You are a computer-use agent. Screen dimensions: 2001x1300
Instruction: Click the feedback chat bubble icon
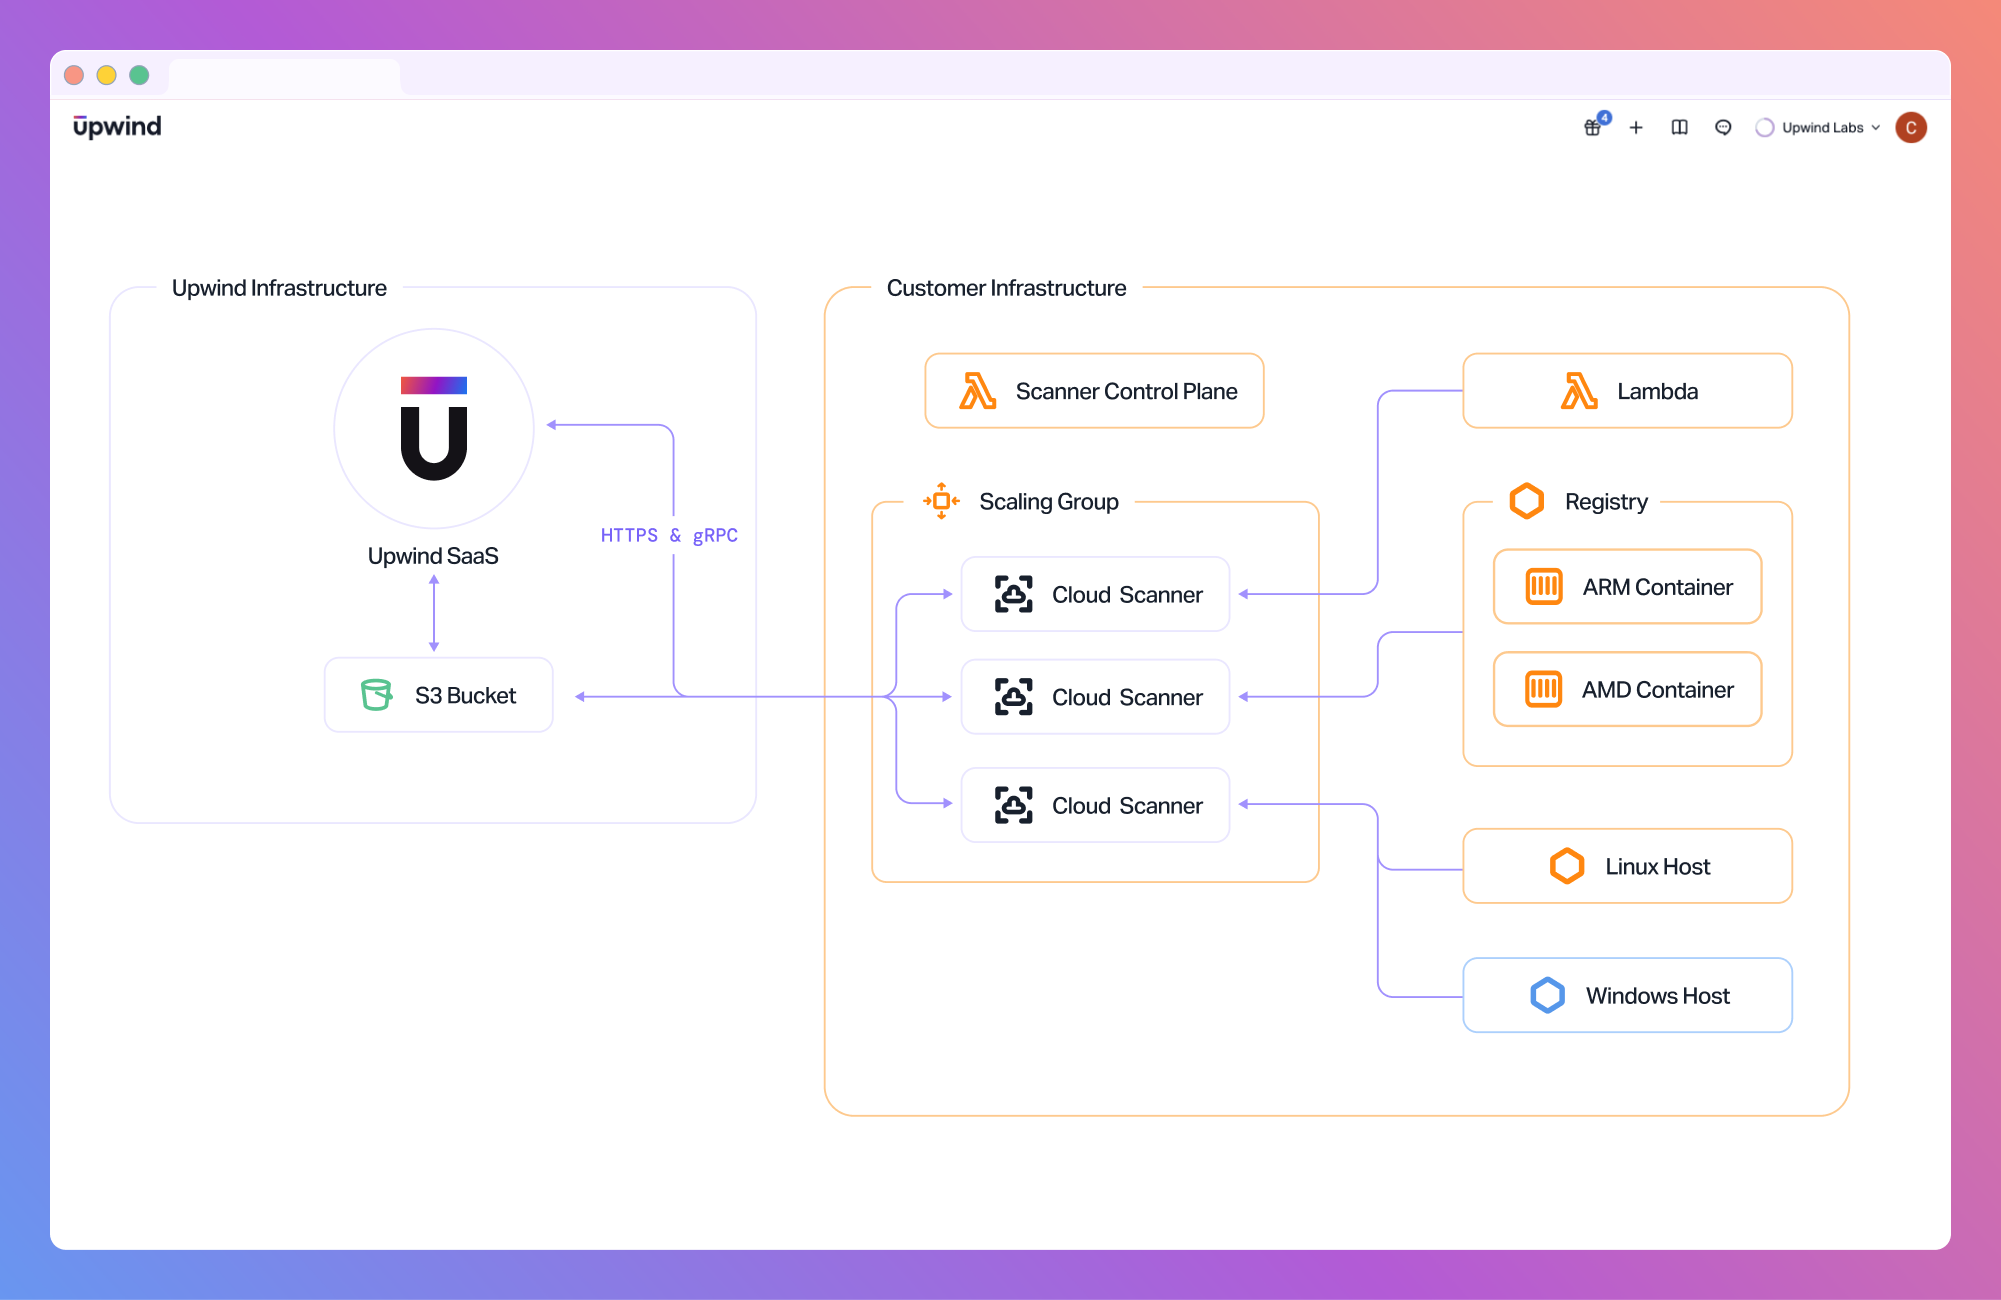(x=1723, y=127)
